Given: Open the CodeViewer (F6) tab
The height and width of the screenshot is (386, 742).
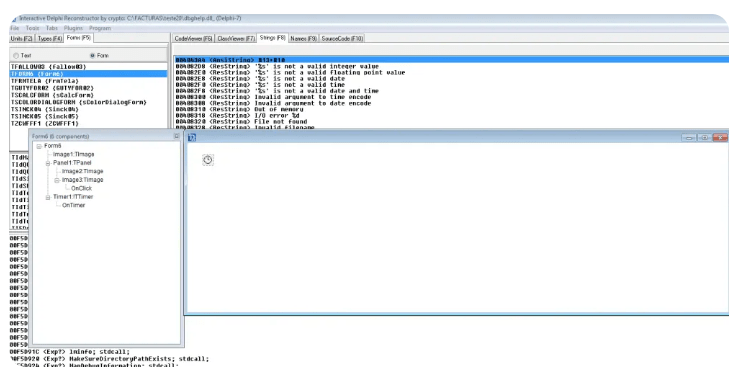Looking at the screenshot, I should coord(193,39).
